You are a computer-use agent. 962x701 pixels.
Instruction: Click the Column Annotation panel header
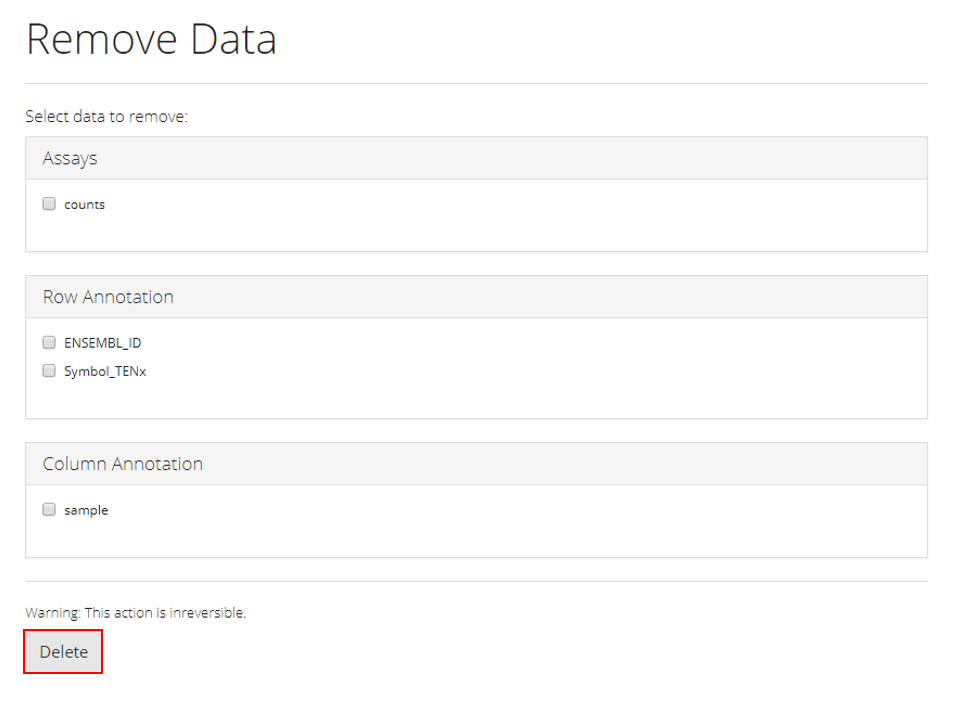click(476, 464)
